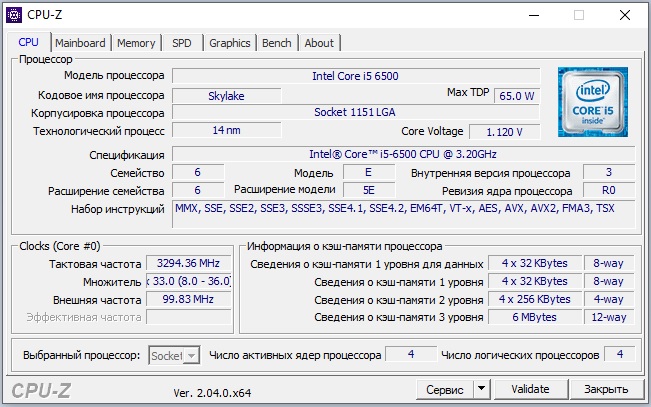This screenshot has width=651, height=407.
Task: Click the Сервис button
Action: [x=445, y=389]
